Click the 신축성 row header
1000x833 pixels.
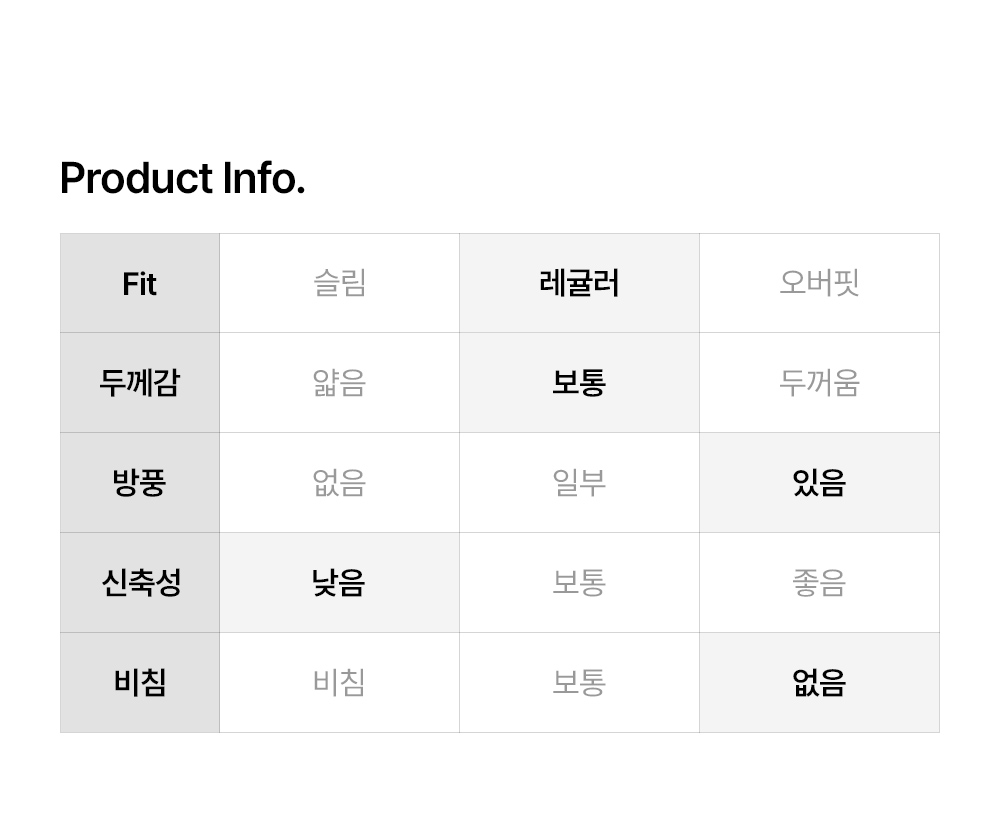click(140, 583)
